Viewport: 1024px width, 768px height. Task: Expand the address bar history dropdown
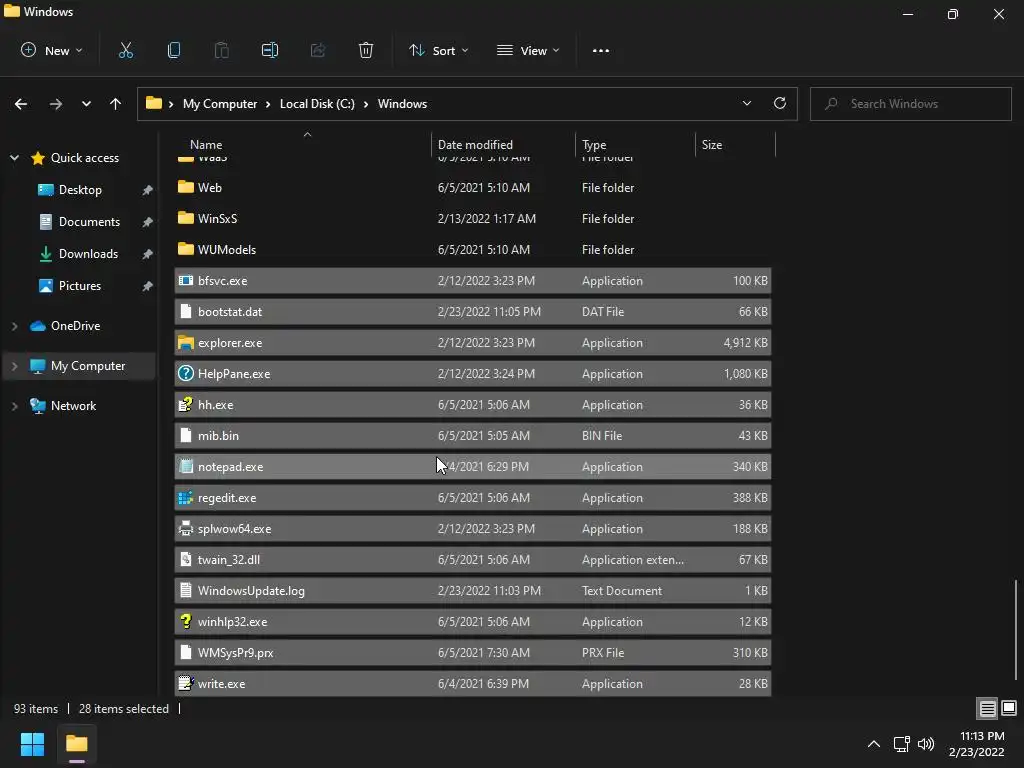(x=746, y=103)
